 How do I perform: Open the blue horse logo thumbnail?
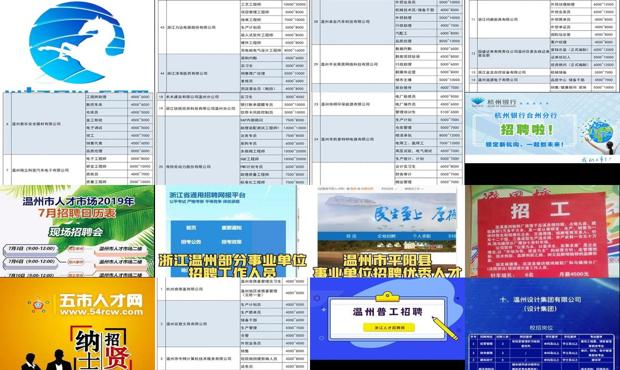(77, 45)
